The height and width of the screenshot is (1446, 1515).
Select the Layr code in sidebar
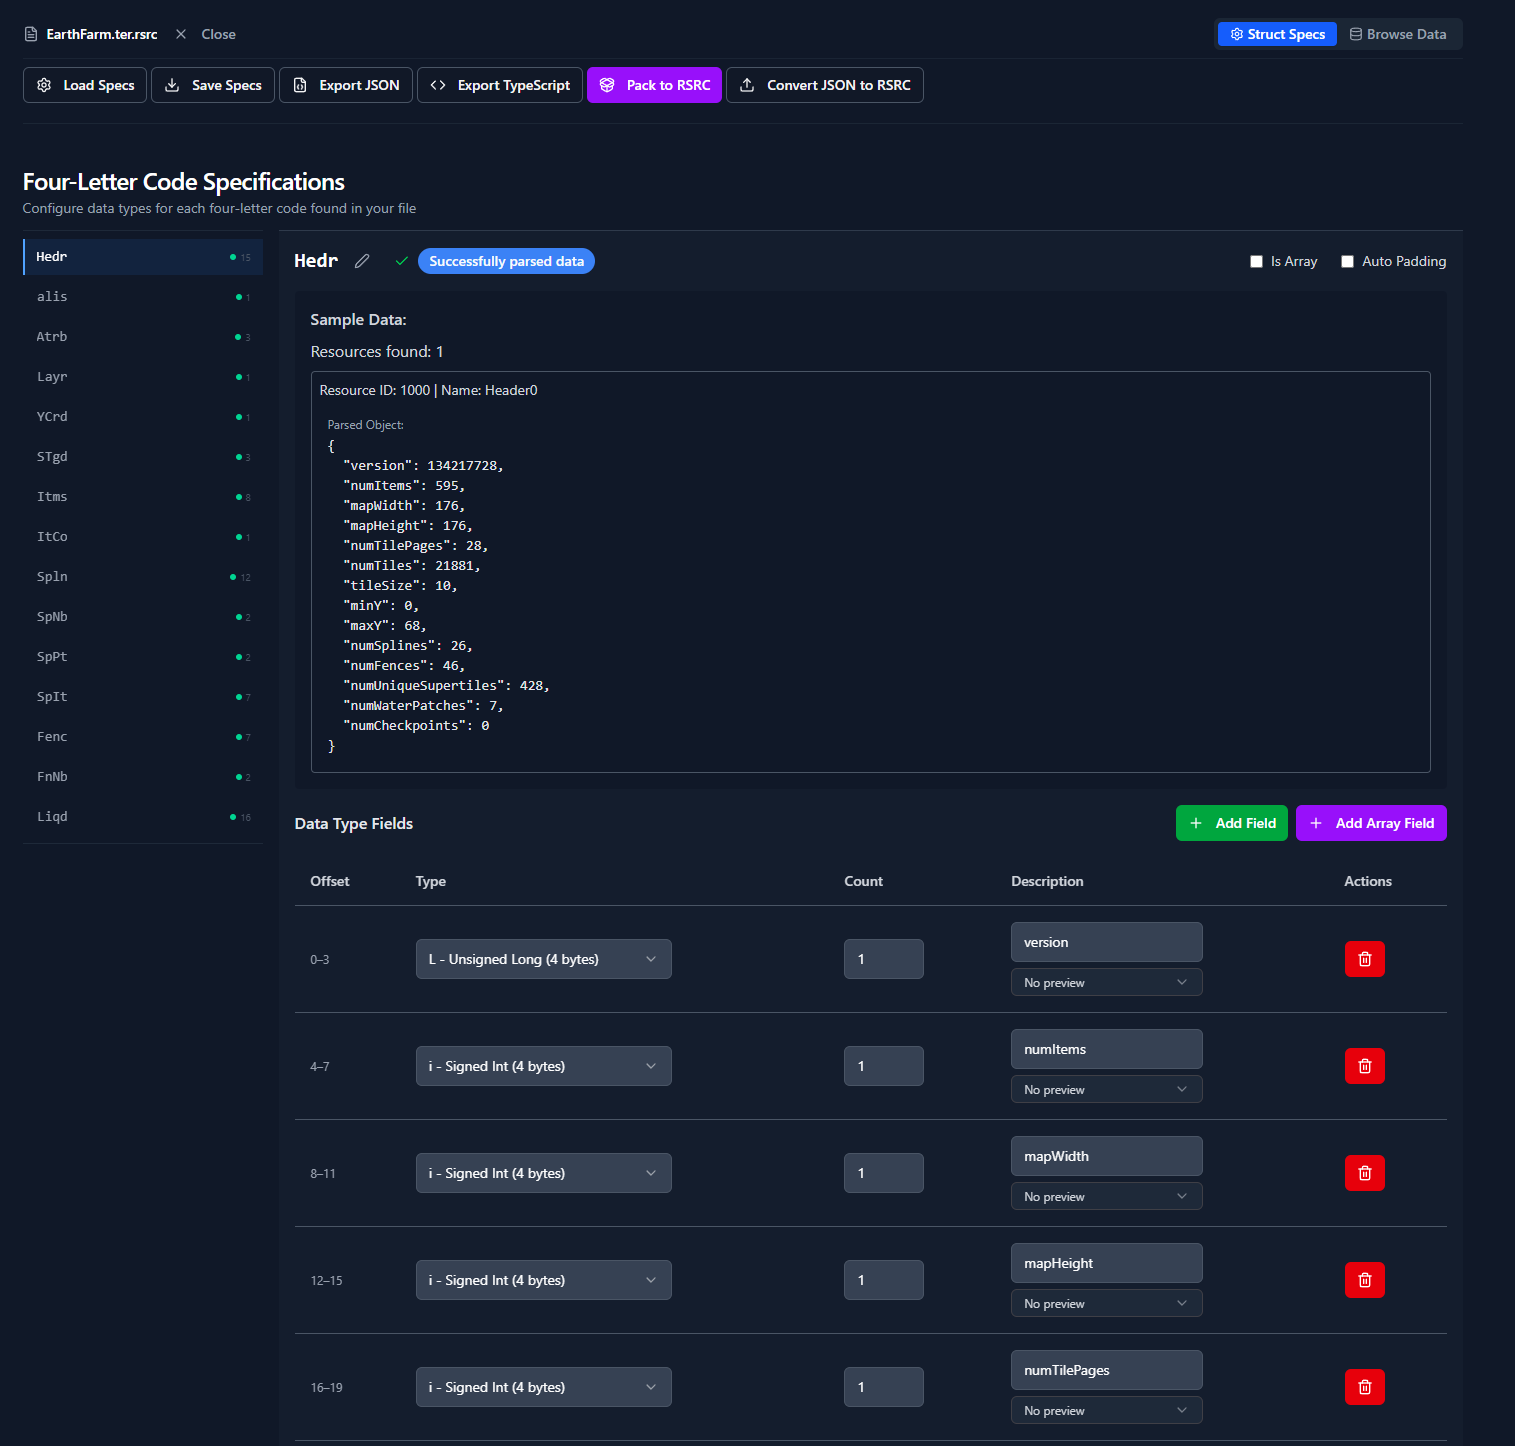[x=143, y=377]
